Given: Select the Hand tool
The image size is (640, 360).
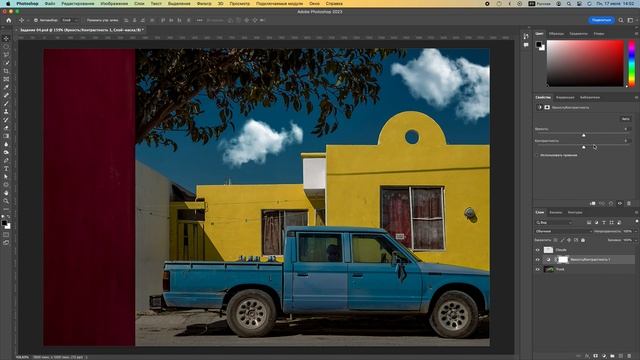Looking at the screenshot, I should pyautogui.click(x=6, y=193).
